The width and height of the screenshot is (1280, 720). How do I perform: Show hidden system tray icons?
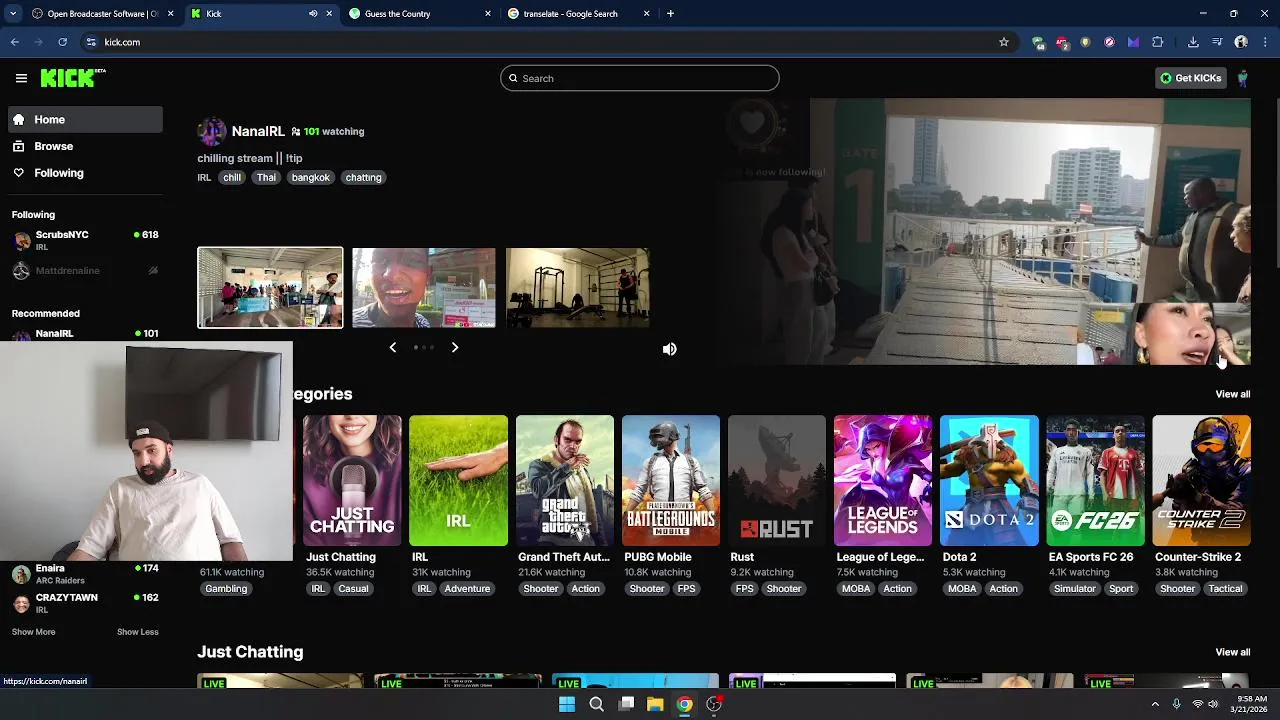(1155, 704)
